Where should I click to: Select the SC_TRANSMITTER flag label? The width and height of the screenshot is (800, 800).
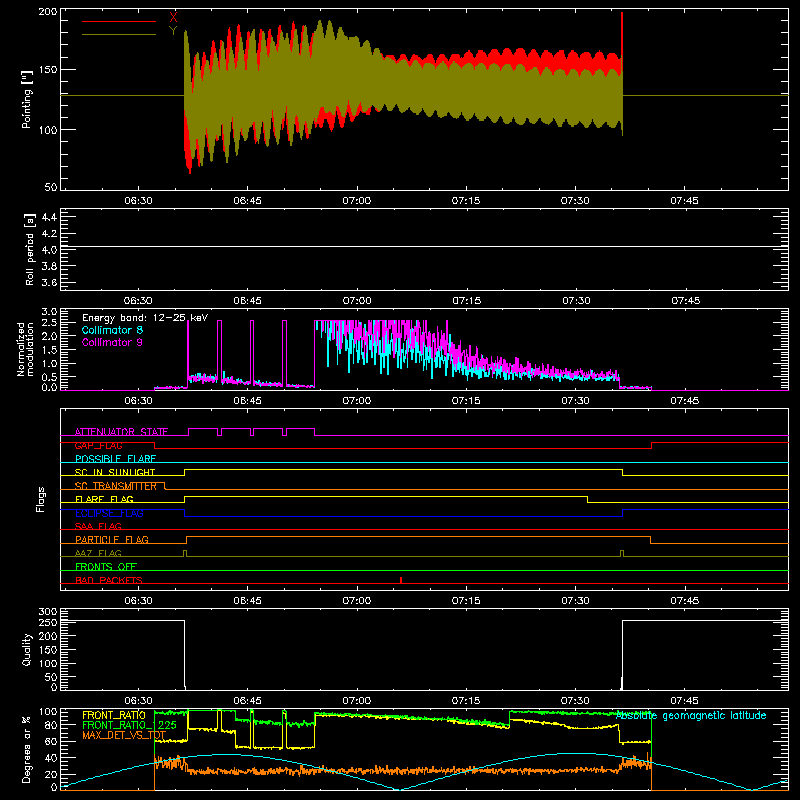[x=115, y=486]
